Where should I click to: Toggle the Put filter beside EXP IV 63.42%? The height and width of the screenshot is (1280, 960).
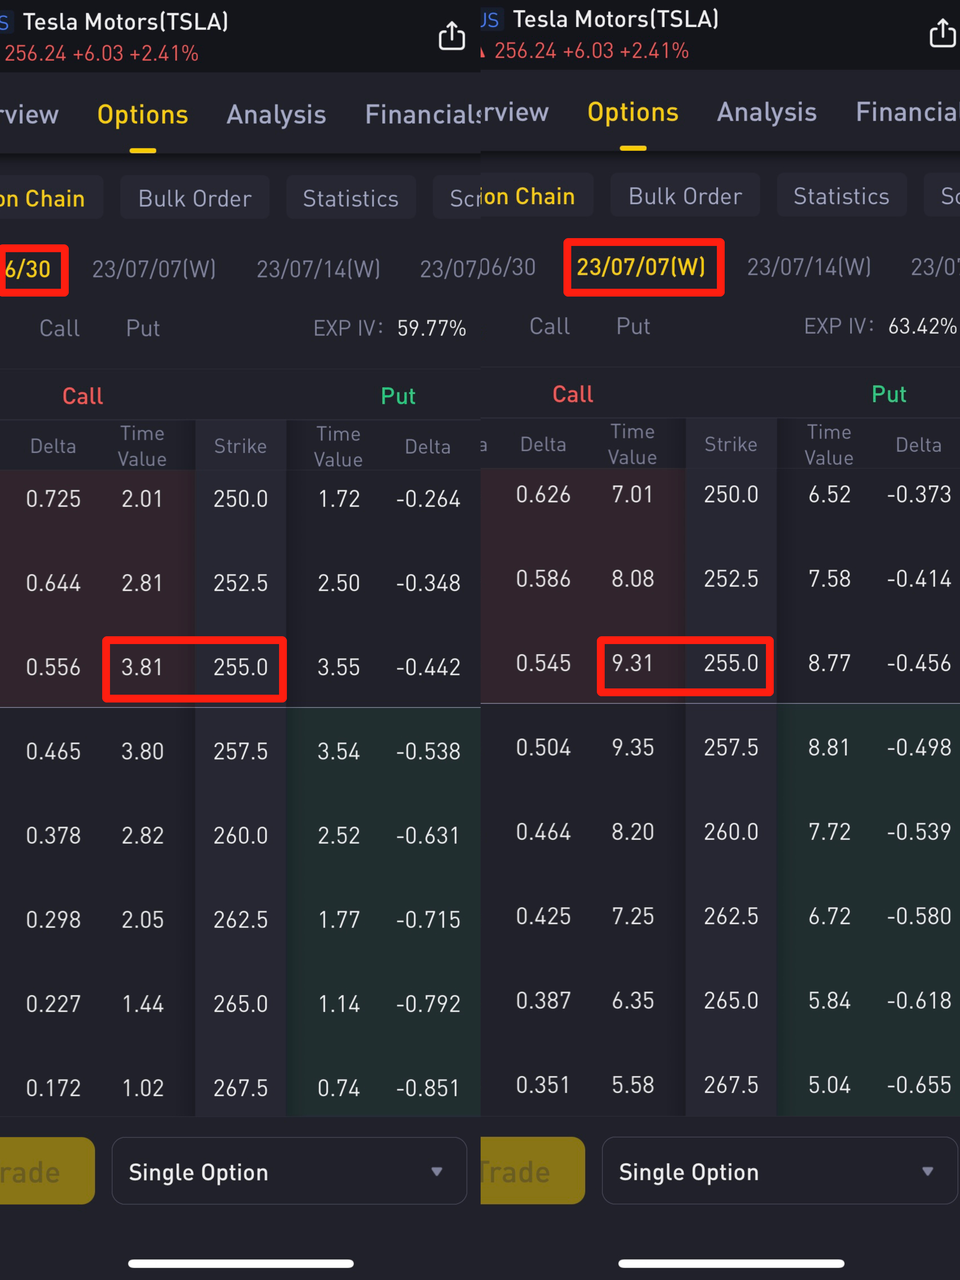point(633,326)
